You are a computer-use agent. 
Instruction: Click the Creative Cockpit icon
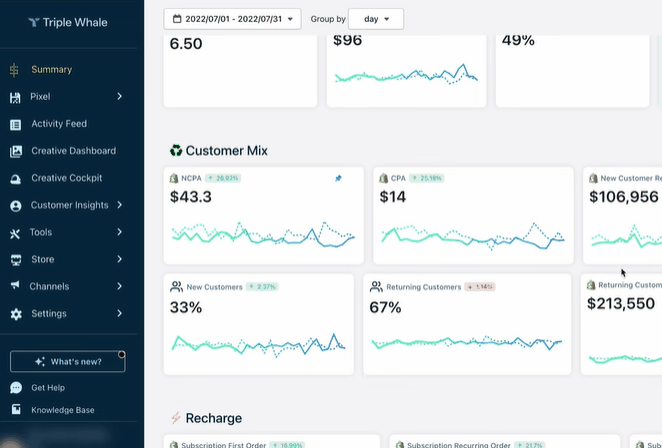[15, 178]
